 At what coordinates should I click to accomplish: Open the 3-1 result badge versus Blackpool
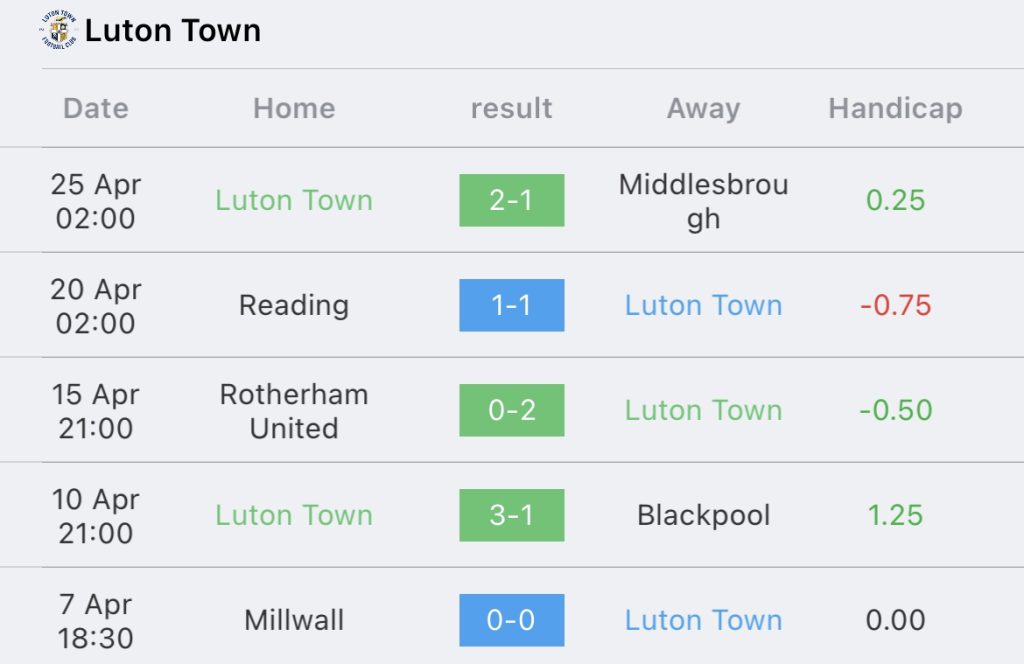pyautogui.click(x=511, y=515)
